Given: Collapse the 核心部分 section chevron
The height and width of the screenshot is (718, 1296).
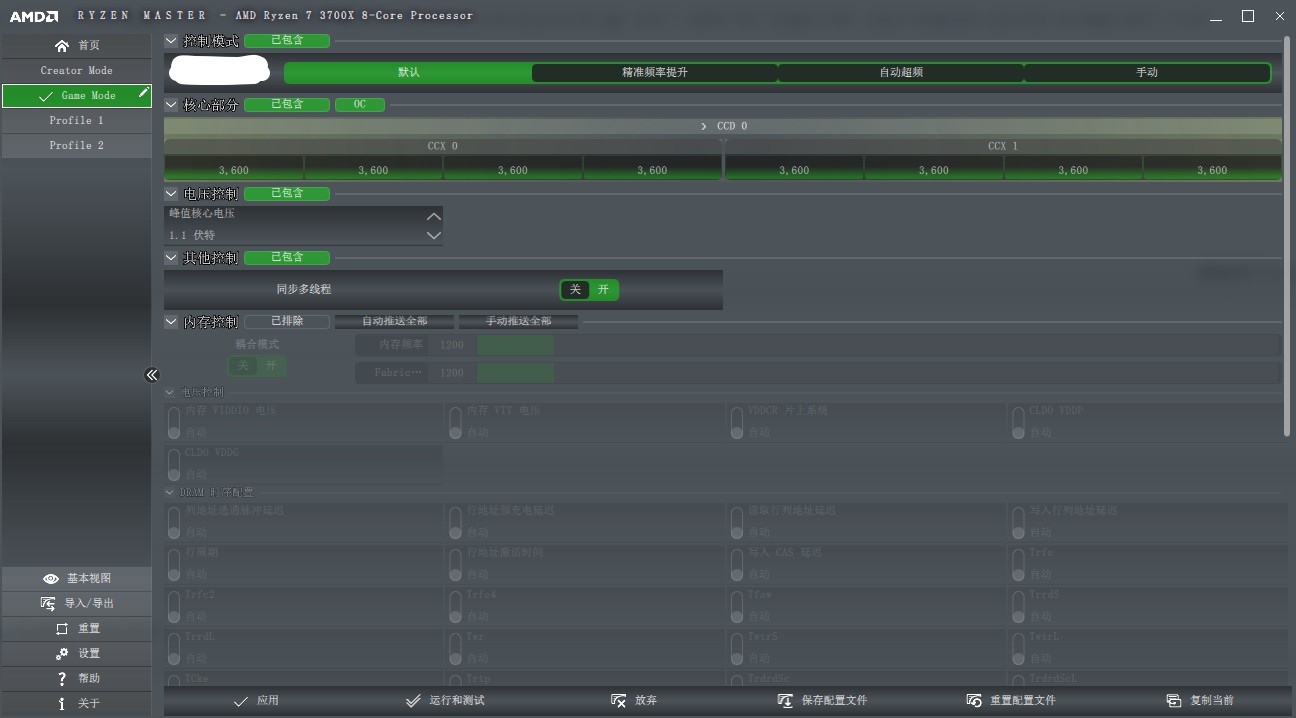Looking at the screenshot, I should tap(171, 105).
